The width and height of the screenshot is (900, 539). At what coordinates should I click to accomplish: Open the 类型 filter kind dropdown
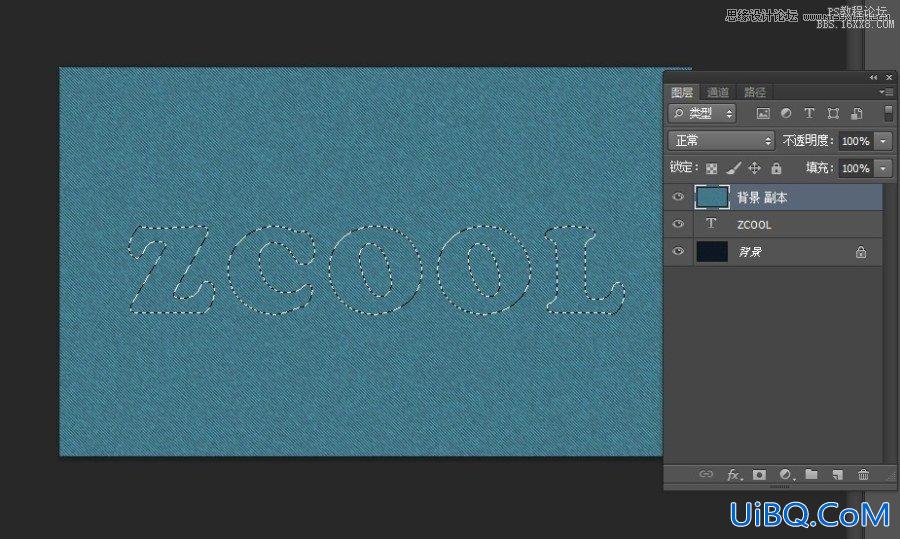pos(702,114)
